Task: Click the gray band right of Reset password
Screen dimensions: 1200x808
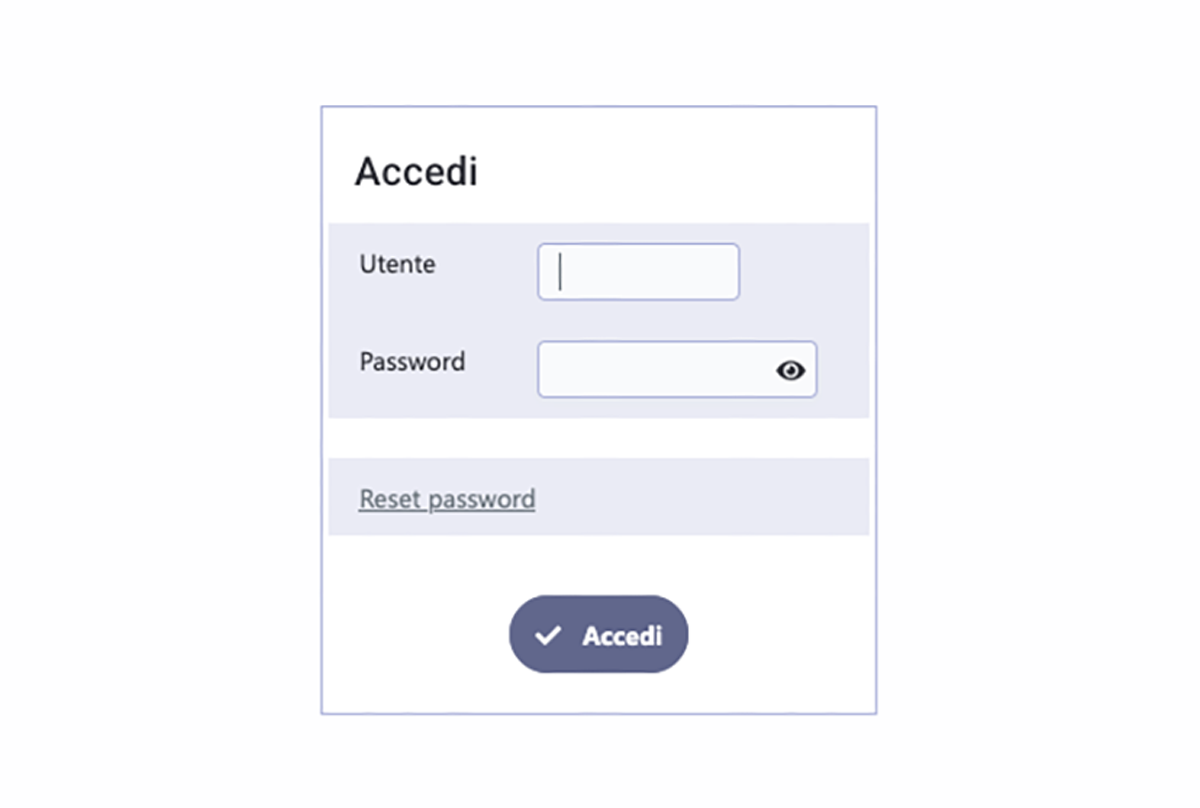Action: (700, 497)
